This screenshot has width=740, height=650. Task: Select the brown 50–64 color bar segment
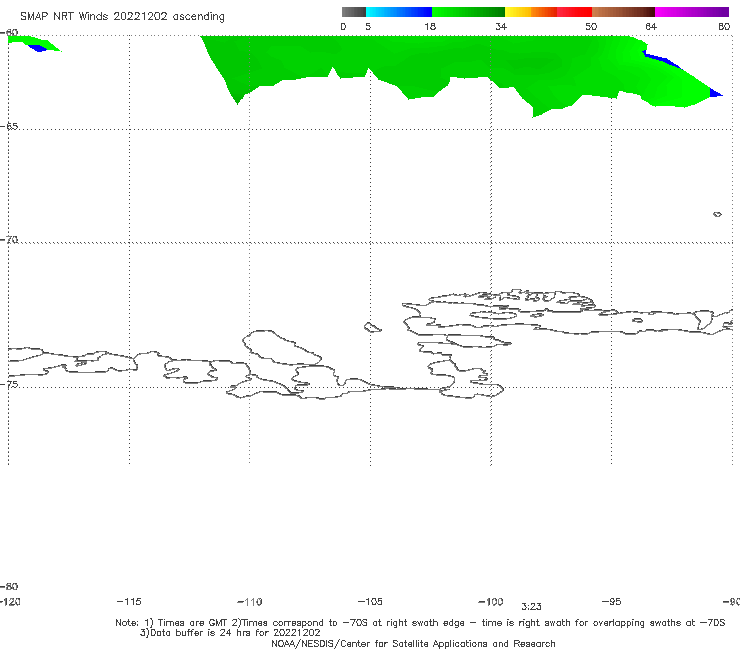click(623, 12)
